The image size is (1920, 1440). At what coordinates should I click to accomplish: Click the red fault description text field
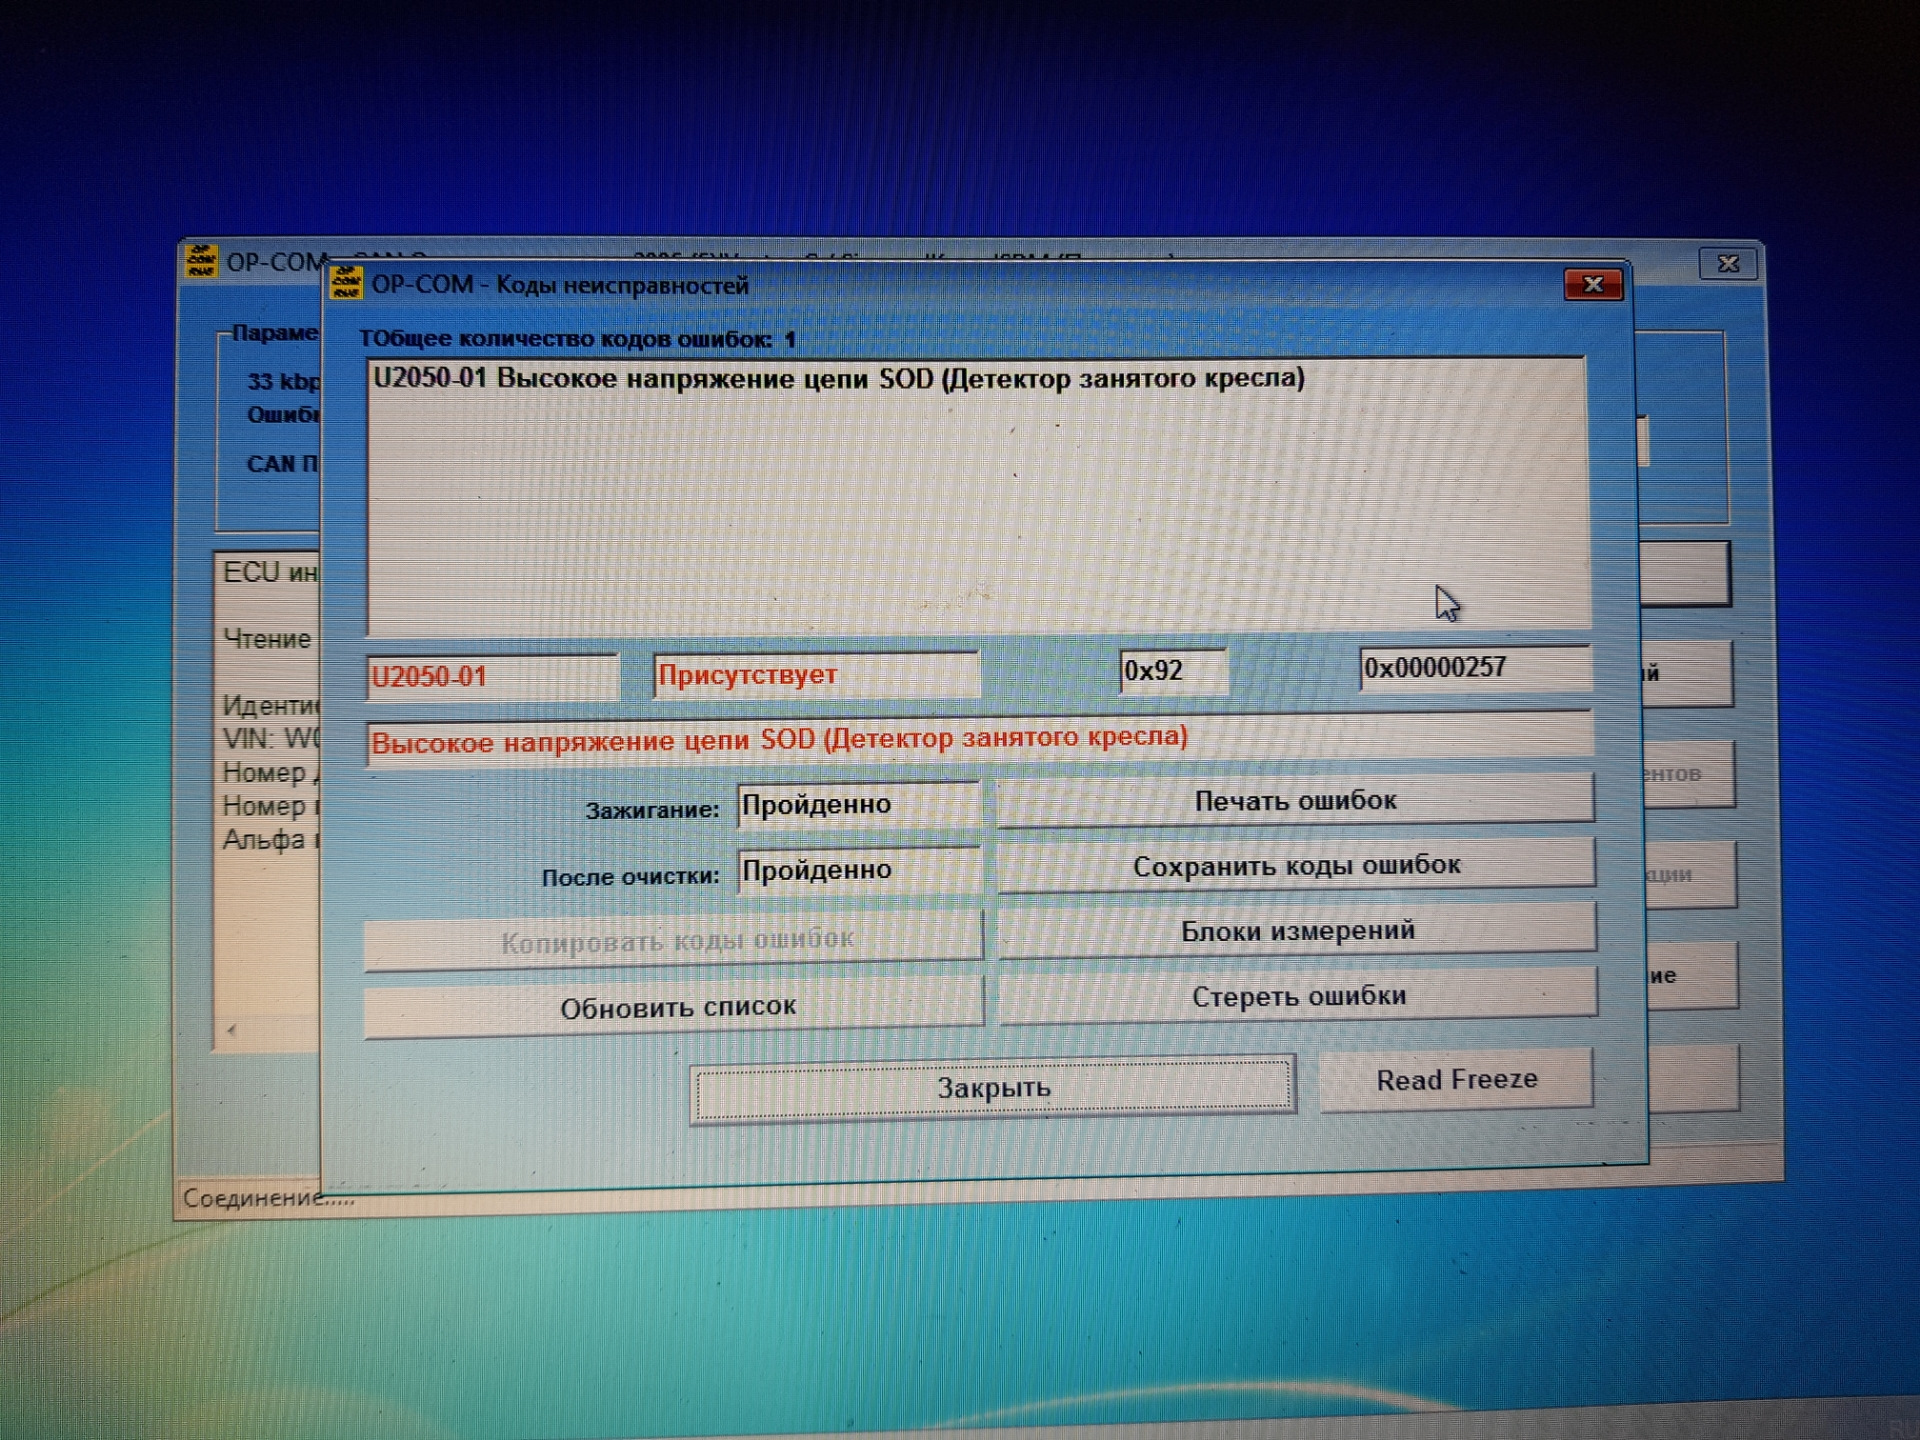click(x=976, y=740)
